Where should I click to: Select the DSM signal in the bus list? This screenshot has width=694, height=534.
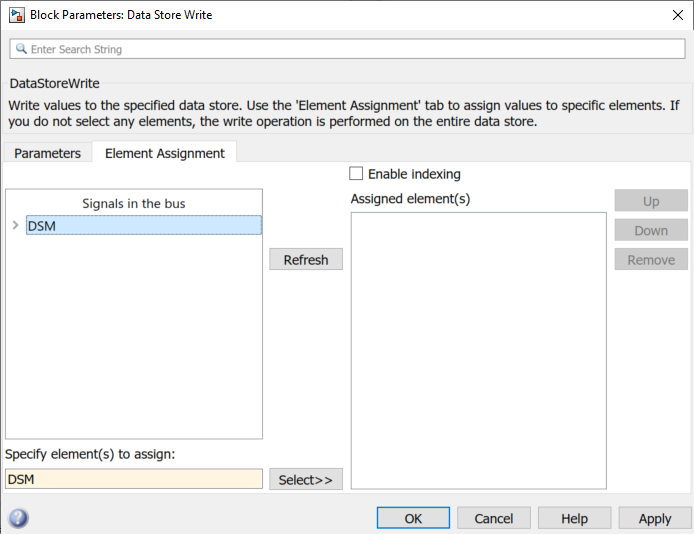tap(143, 226)
